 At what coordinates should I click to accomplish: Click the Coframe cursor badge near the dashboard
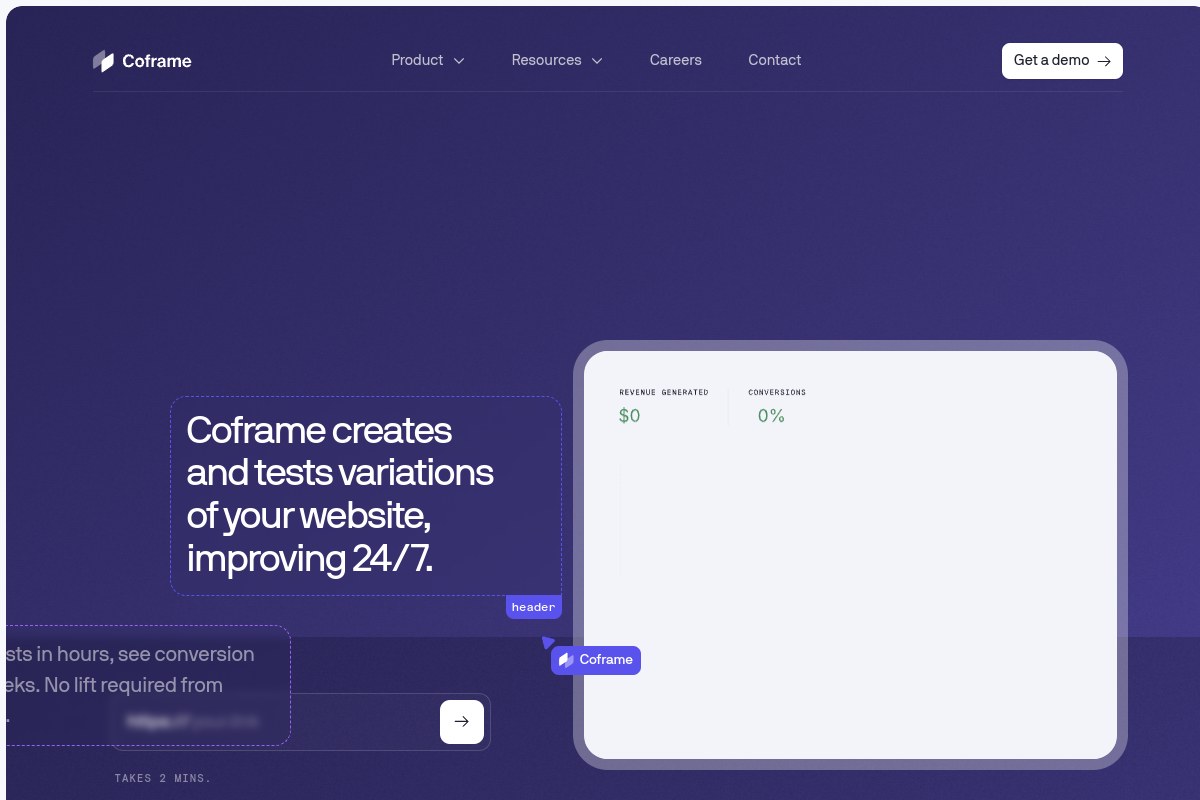(596, 660)
